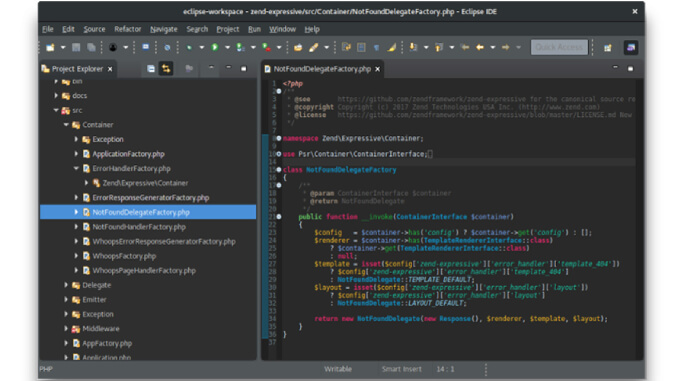Toggle Mark Occurrences highlighter
Image resolution: width=678 pixels, height=381 pixels.
392,47
